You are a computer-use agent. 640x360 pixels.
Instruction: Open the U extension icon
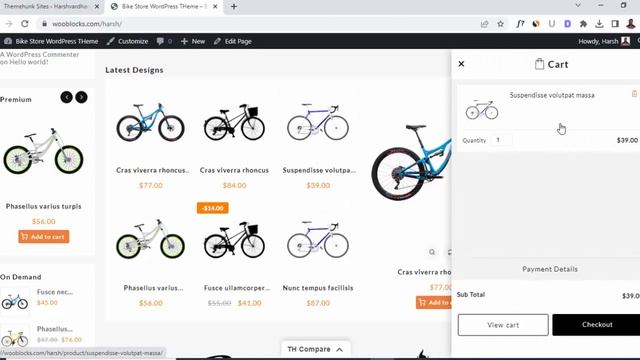[552, 24]
